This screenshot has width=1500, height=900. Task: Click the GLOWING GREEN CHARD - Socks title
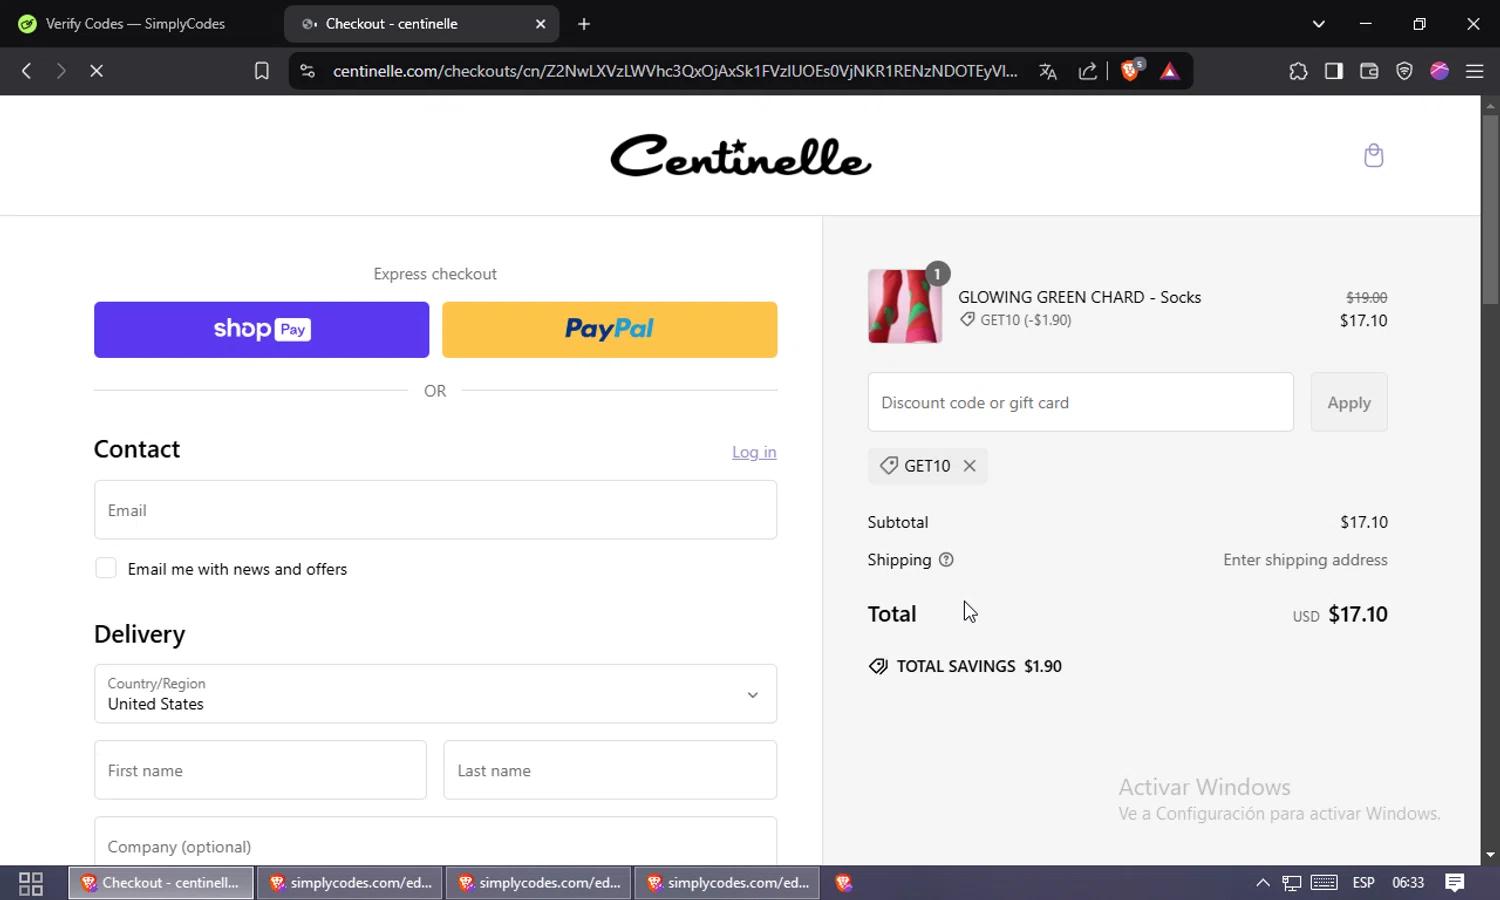(1079, 297)
